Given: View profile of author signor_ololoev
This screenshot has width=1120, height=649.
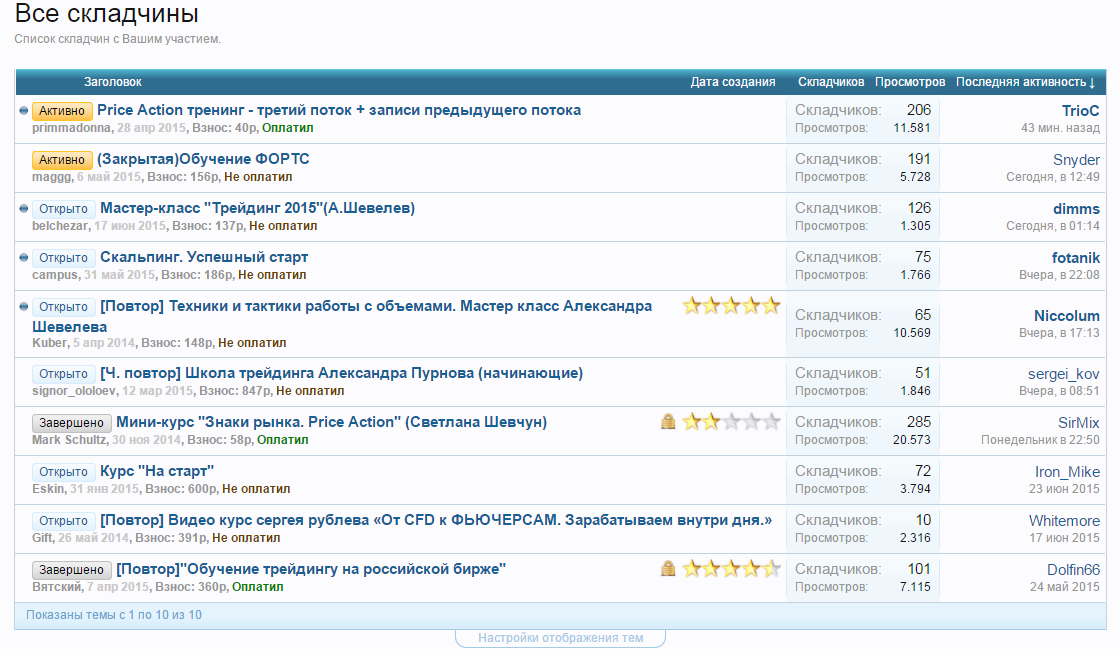Looking at the screenshot, I should point(74,391).
